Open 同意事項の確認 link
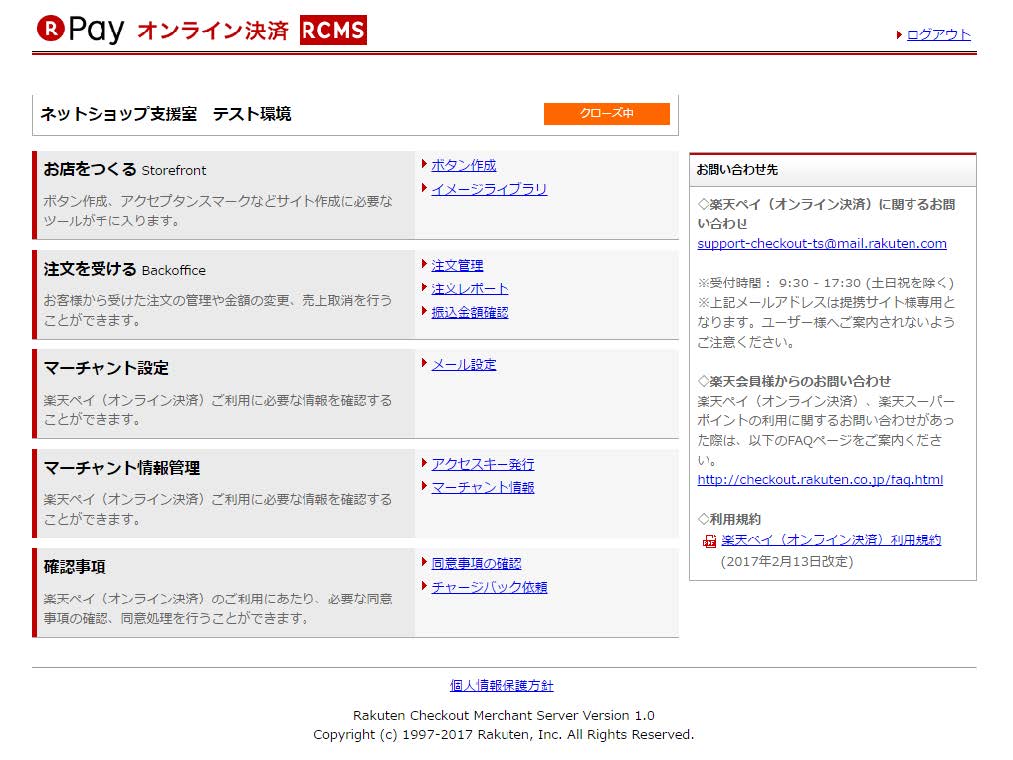This screenshot has width=1013, height=760. point(476,564)
